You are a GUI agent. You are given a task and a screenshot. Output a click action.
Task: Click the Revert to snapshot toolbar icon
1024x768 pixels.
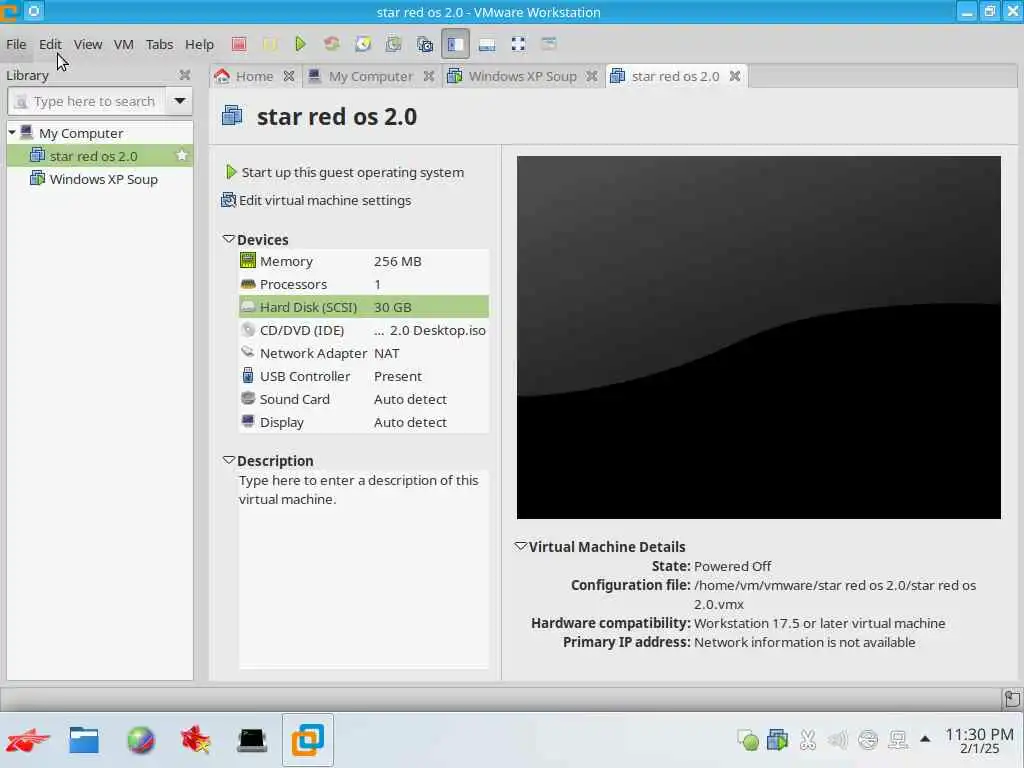(x=393, y=44)
